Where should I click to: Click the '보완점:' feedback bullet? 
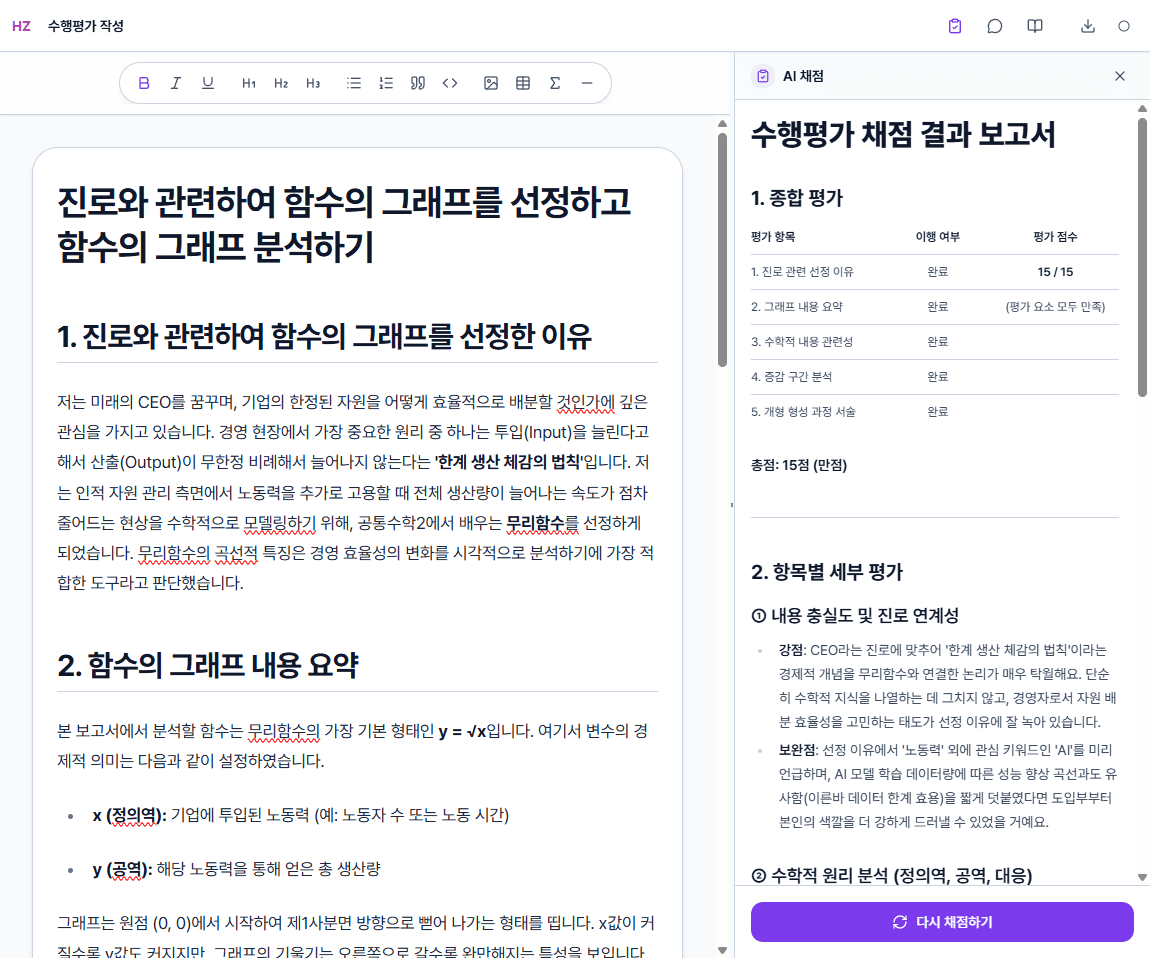click(948, 786)
